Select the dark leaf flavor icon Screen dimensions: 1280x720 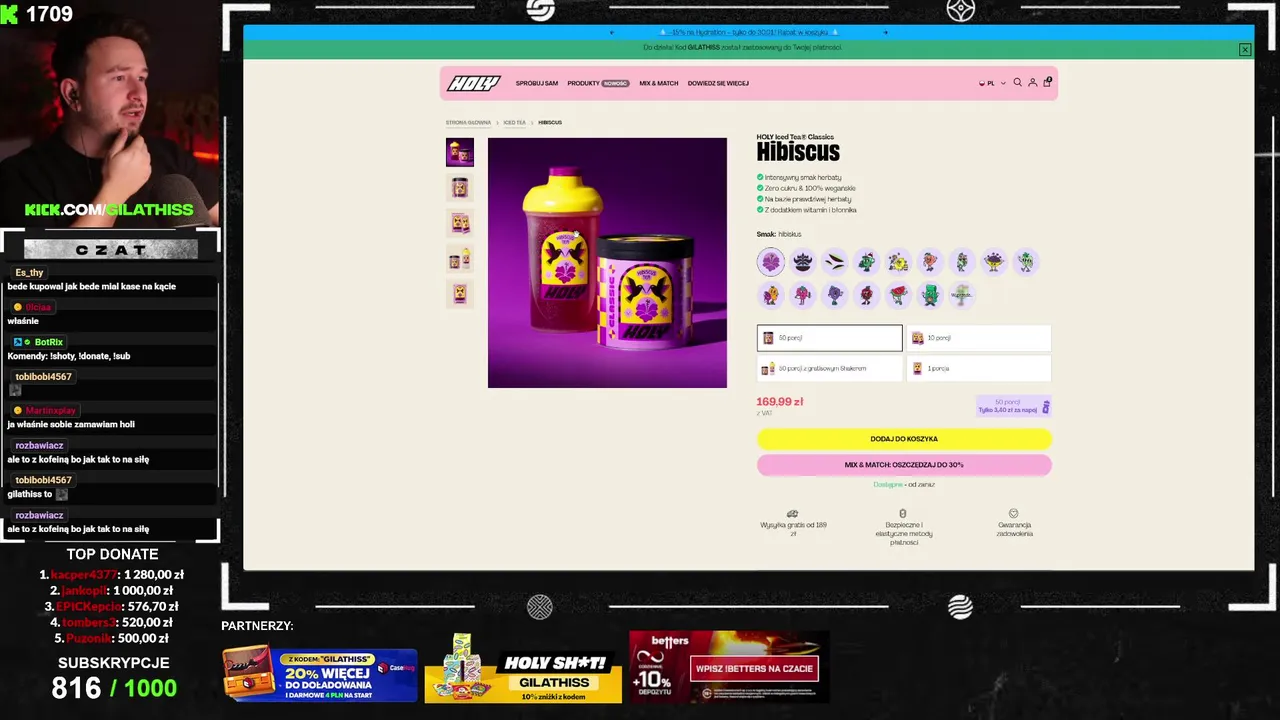pos(835,262)
